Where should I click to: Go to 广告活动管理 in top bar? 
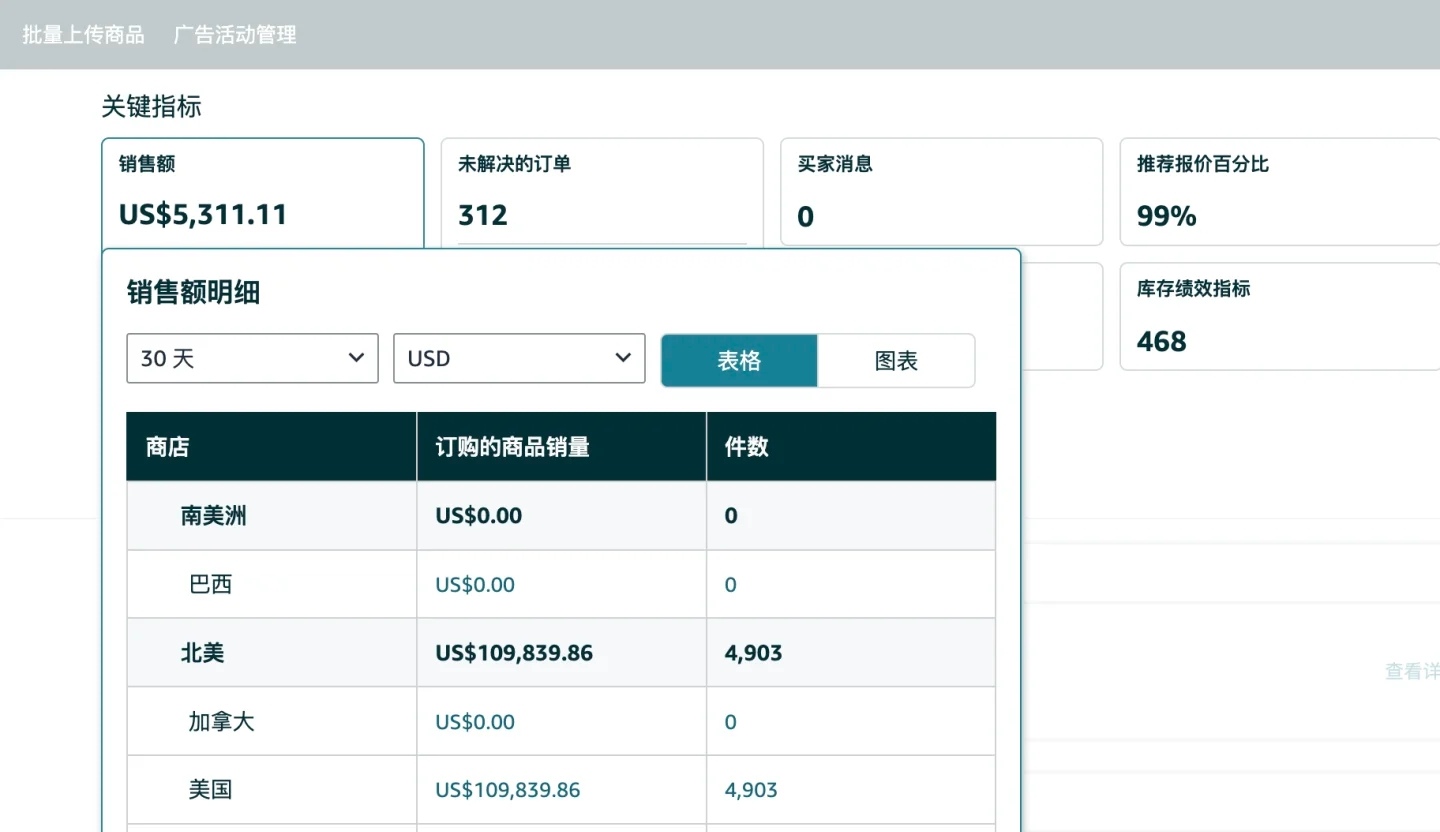235,35
